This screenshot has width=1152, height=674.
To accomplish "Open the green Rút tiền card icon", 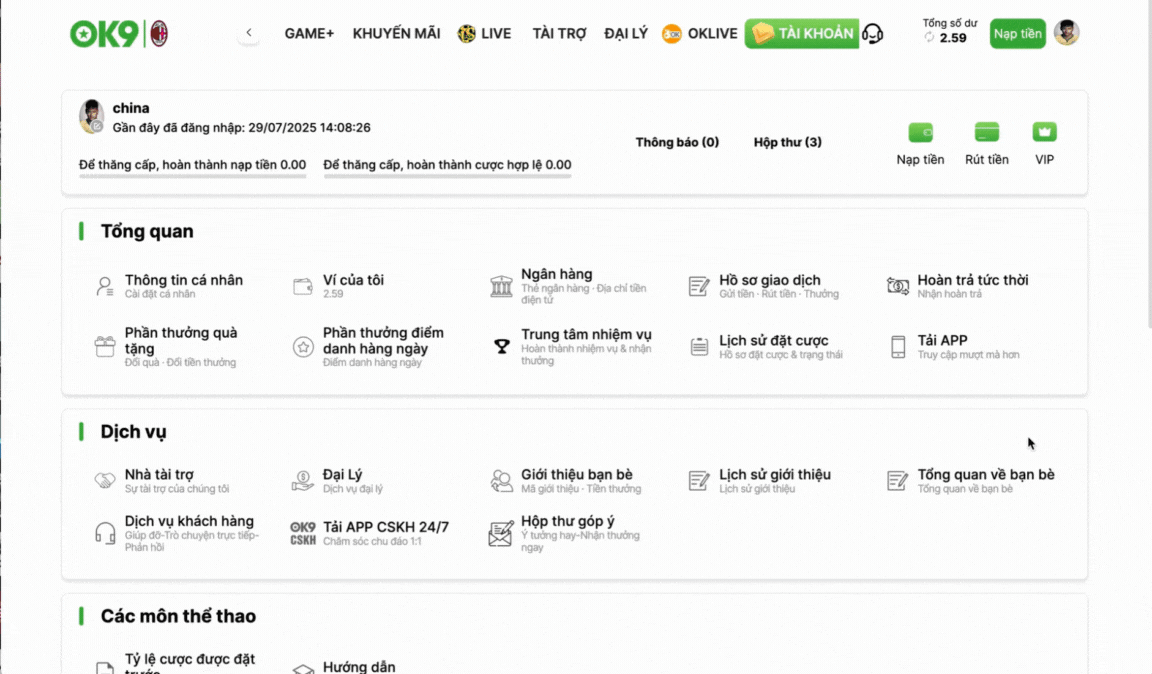I will pyautogui.click(x=987, y=132).
